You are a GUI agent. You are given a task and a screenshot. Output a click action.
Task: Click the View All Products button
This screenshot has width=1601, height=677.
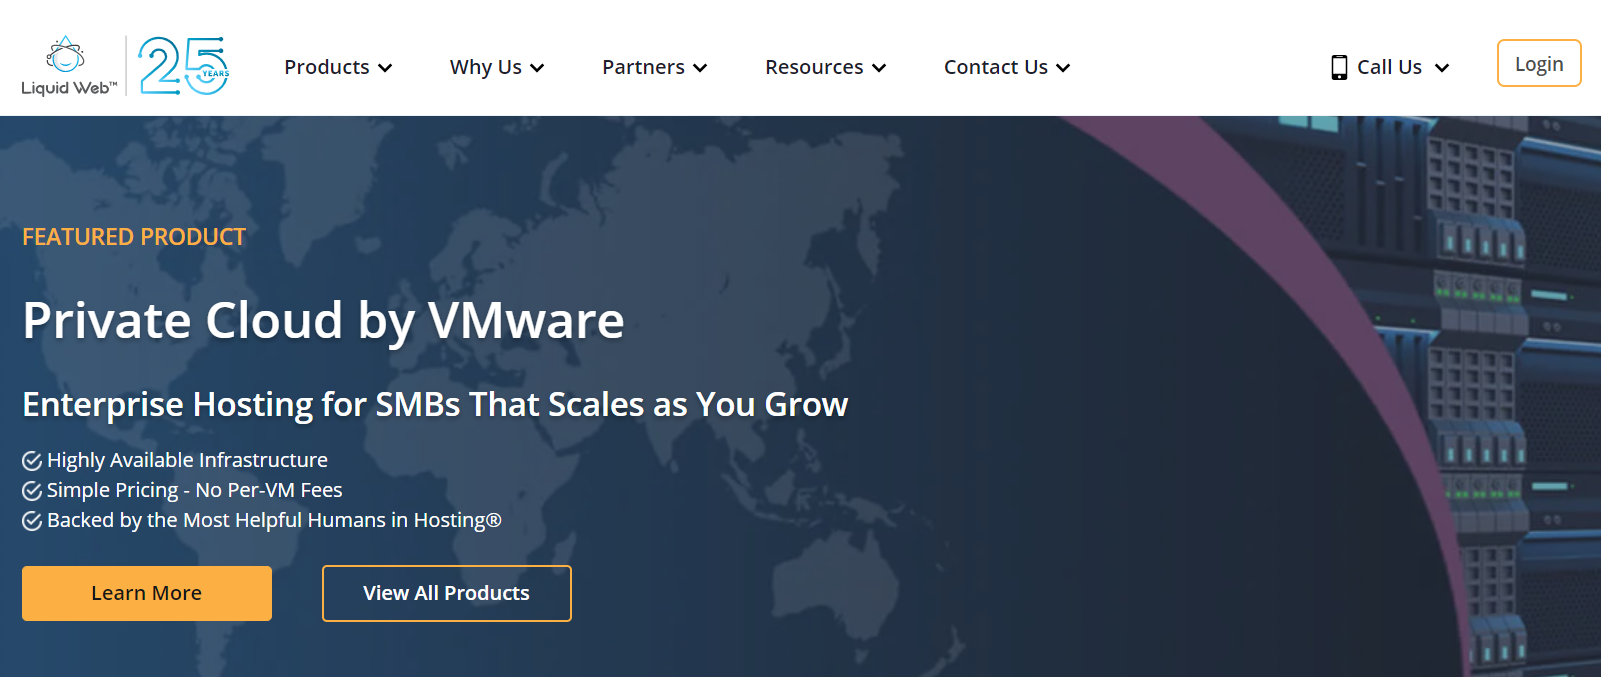point(447,593)
